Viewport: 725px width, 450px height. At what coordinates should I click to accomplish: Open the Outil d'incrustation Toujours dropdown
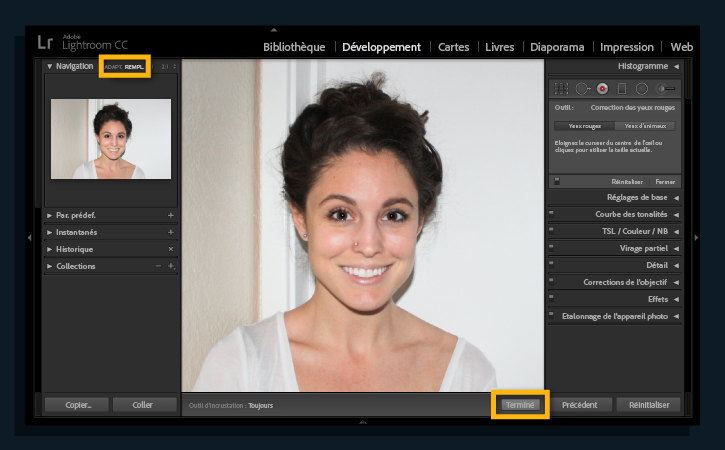(x=261, y=406)
